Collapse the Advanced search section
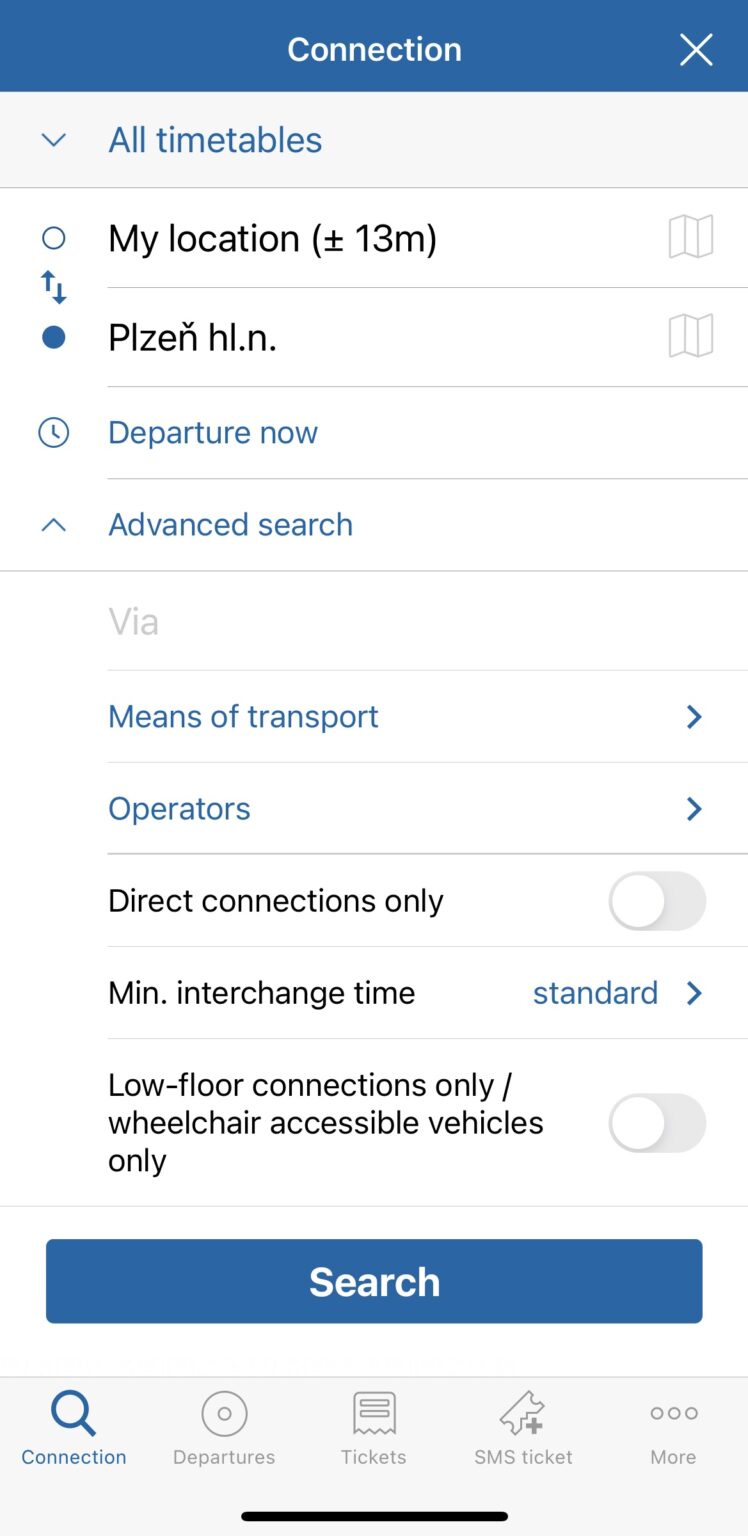Viewport: 748px width, 1536px height. point(374,525)
